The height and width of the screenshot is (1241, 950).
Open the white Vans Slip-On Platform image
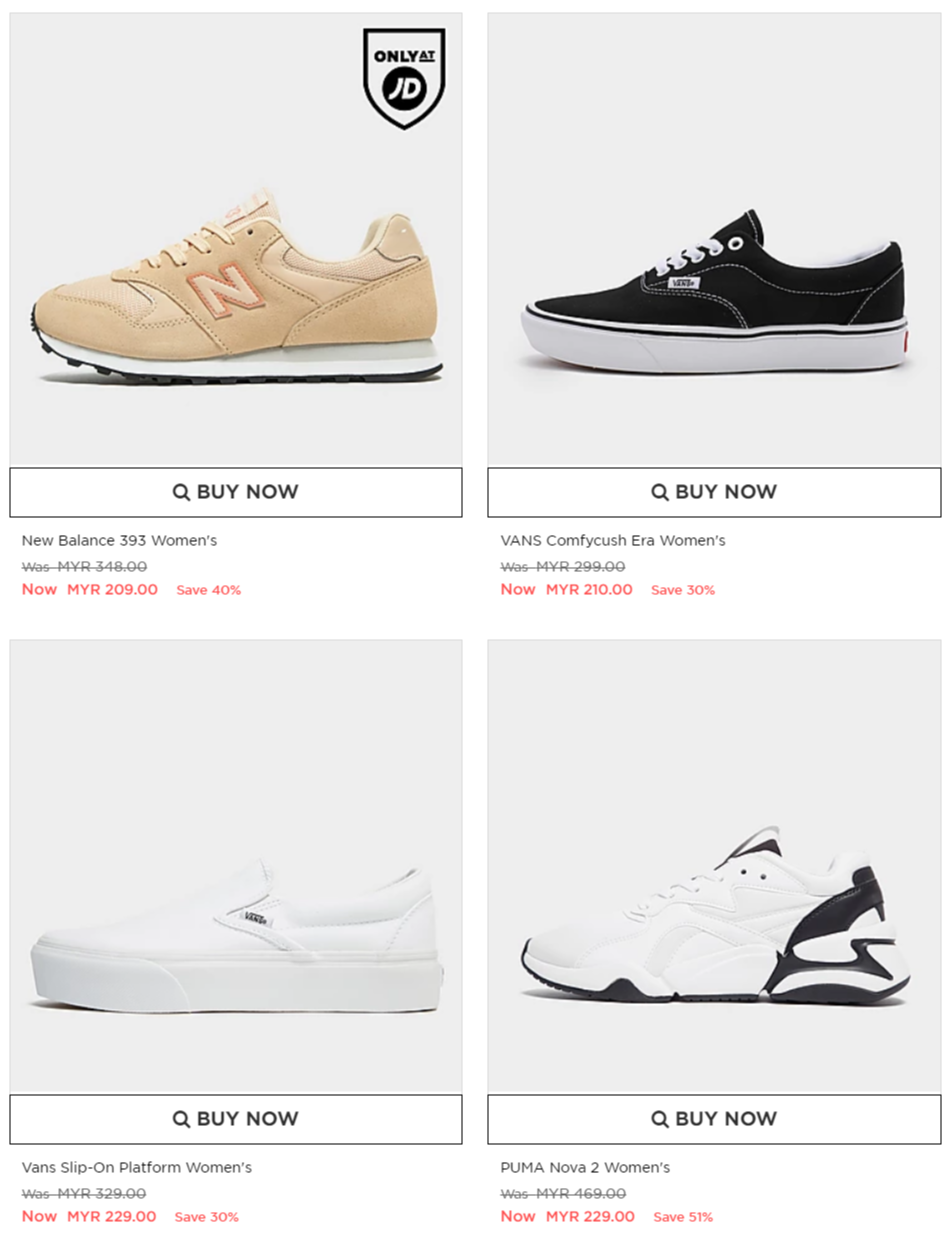[236, 866]
